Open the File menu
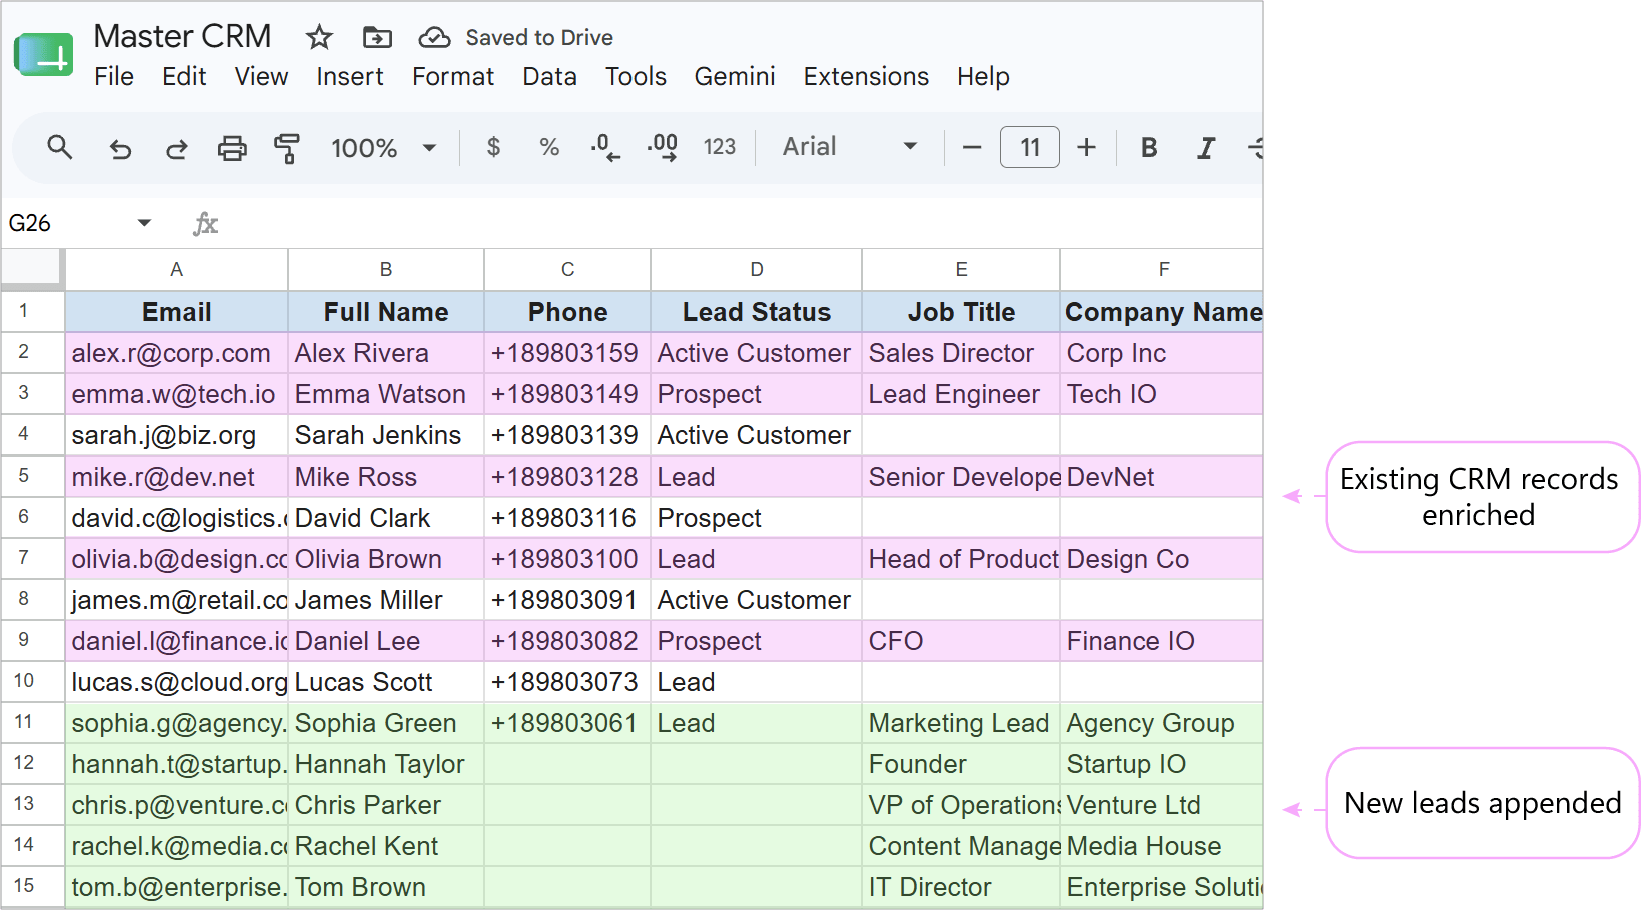The height and width of the screenshot is (910, 1641). (114, 77)
